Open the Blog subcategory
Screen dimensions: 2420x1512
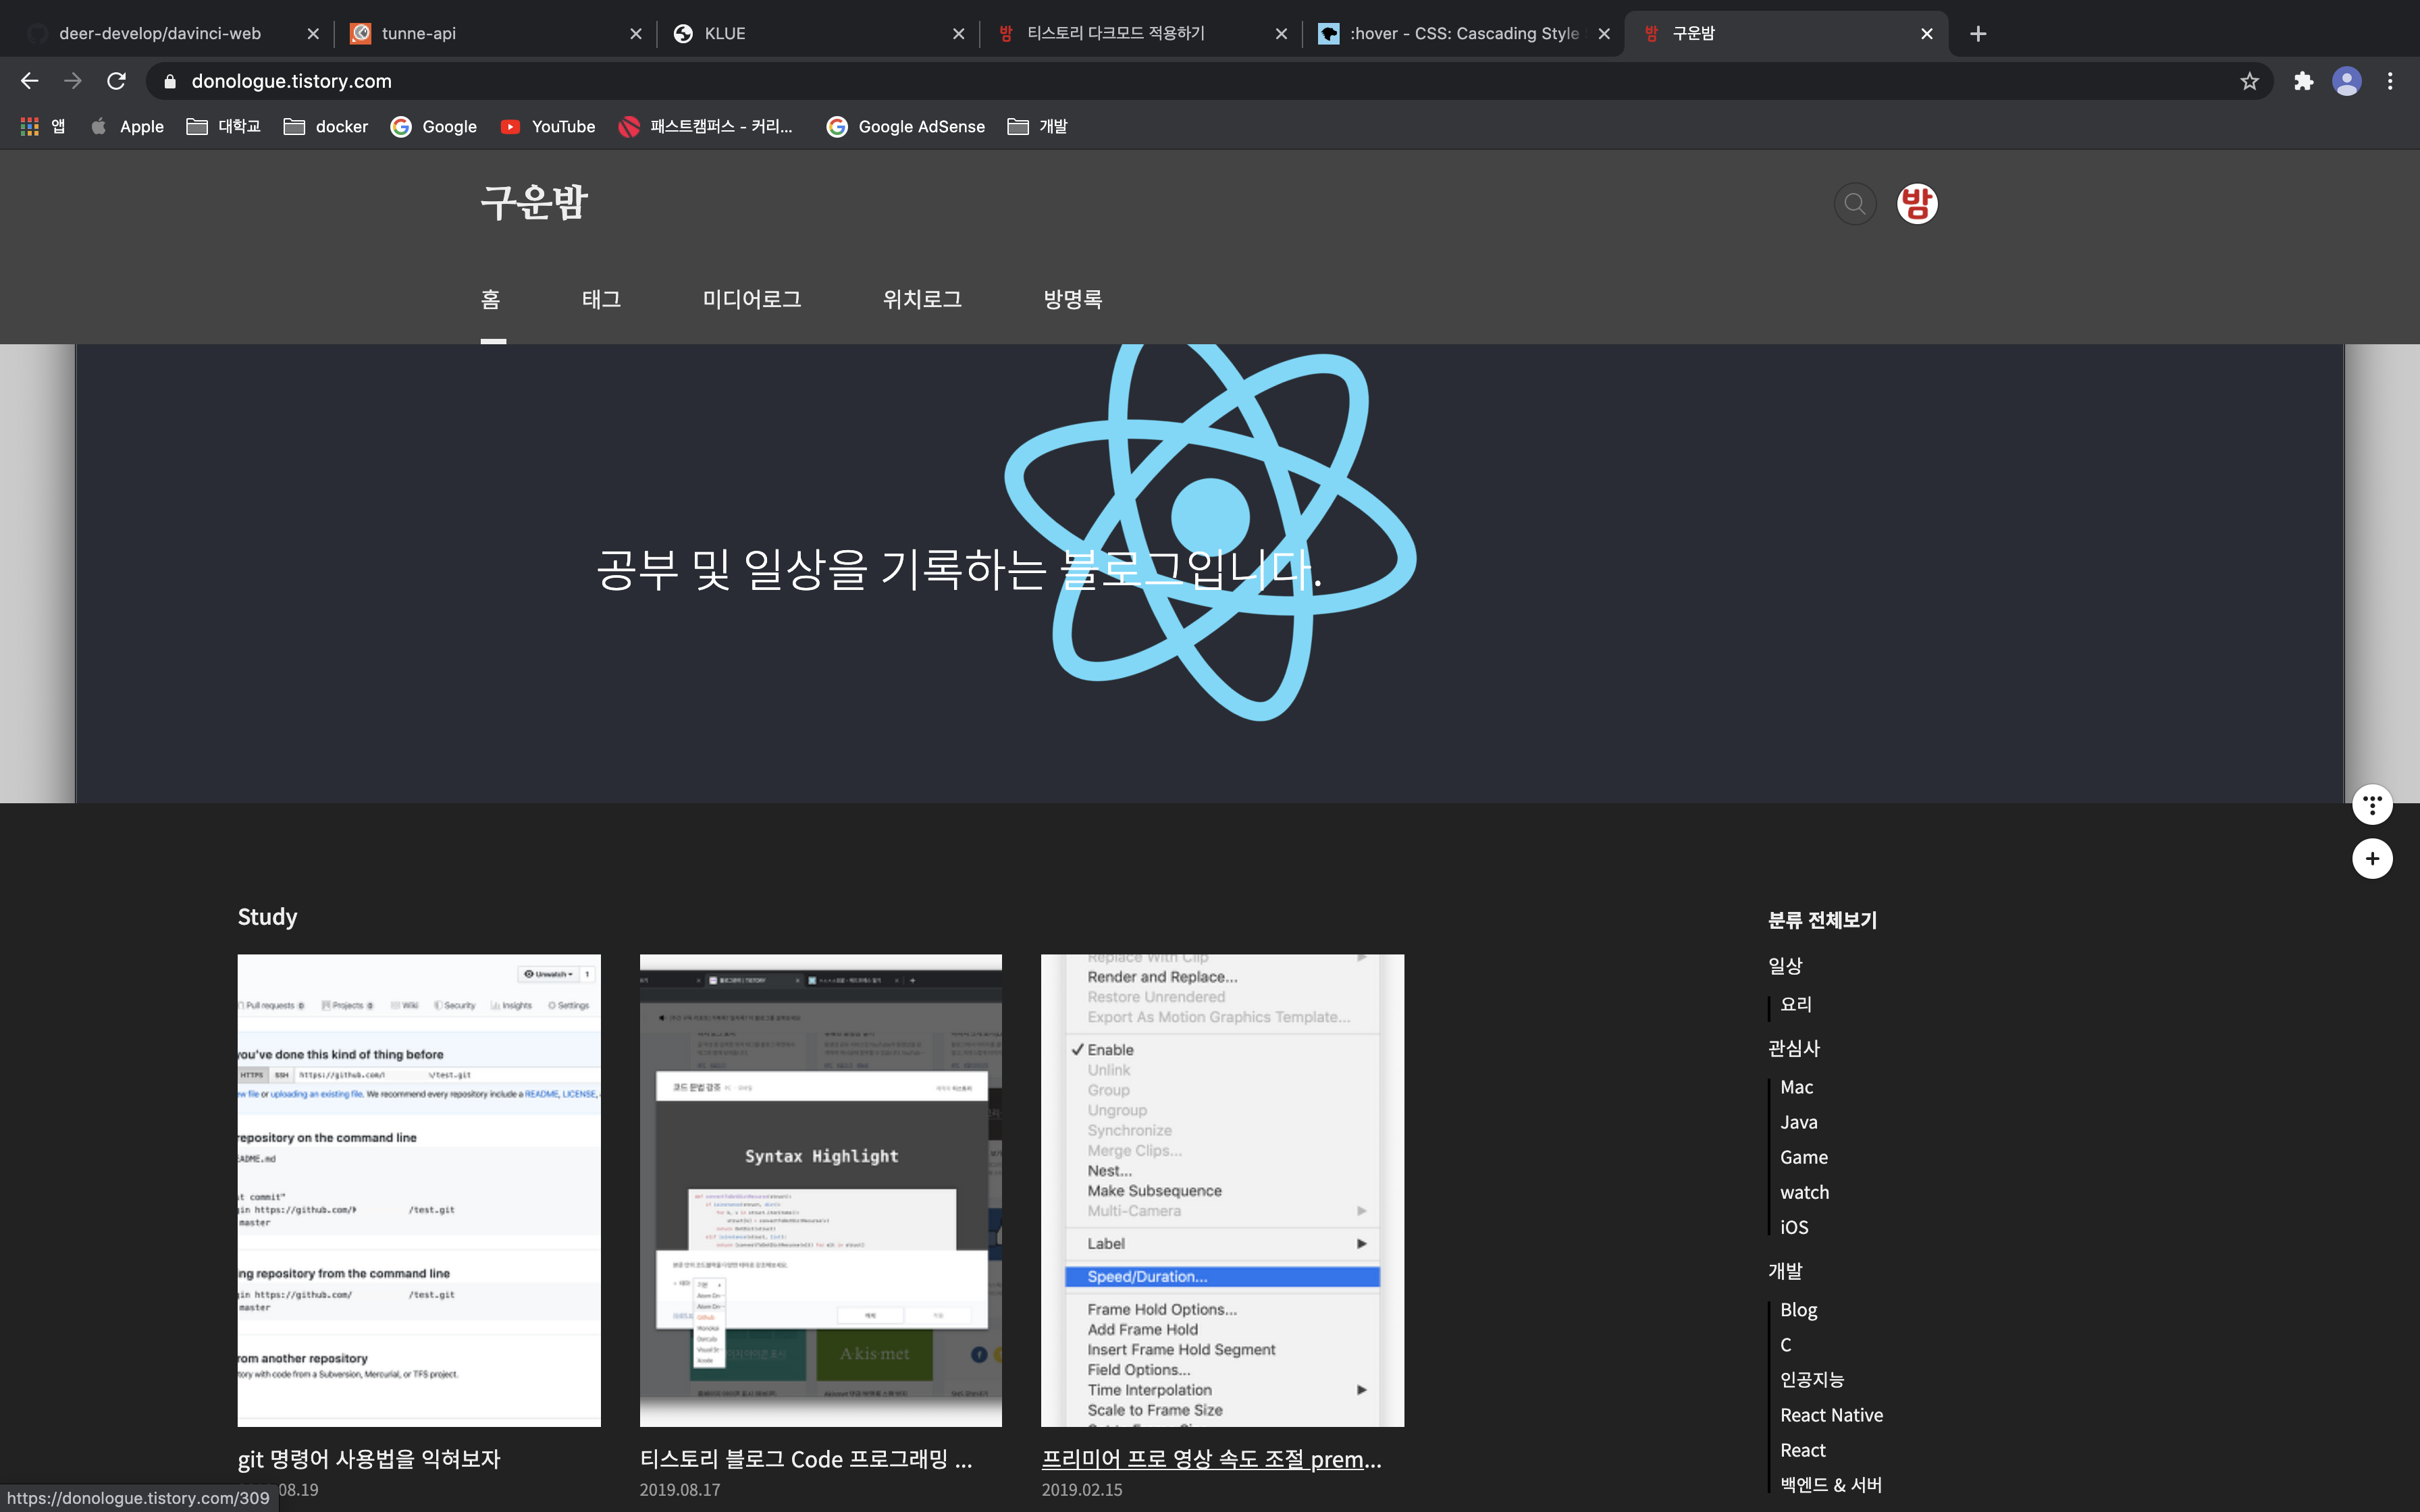(1798, 1310)
